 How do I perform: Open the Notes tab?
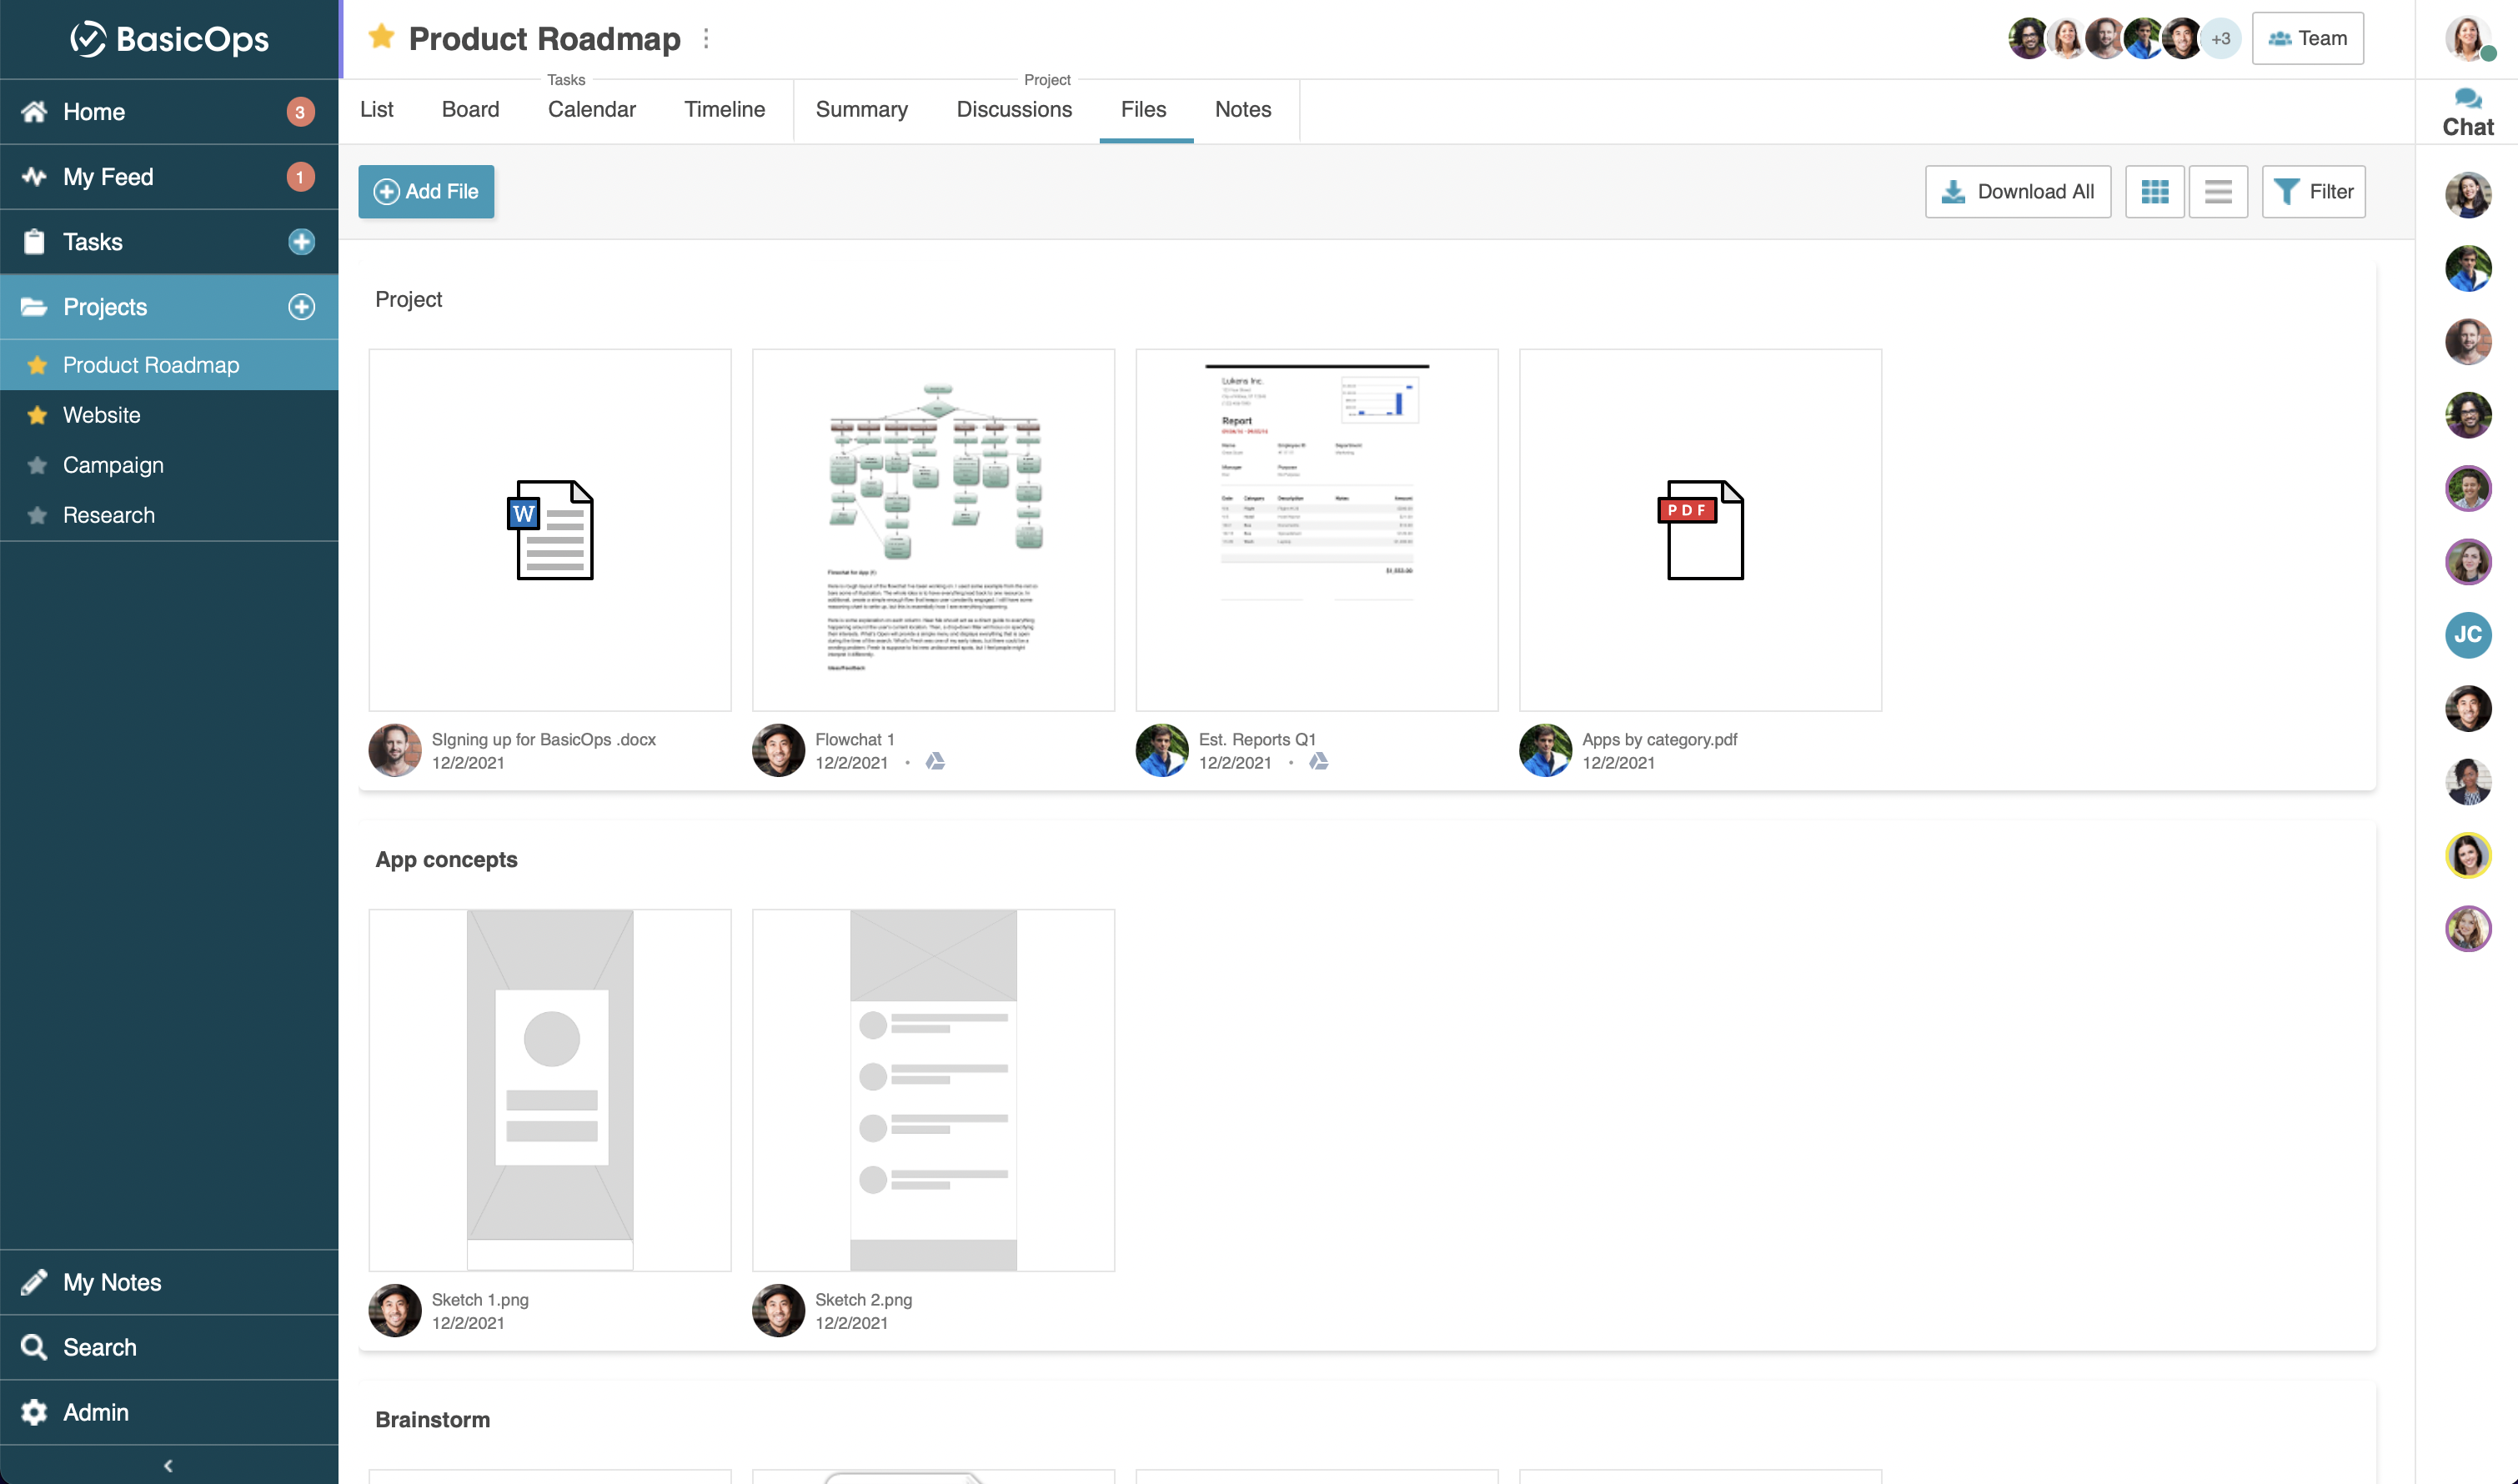(x=1242, y=110)
